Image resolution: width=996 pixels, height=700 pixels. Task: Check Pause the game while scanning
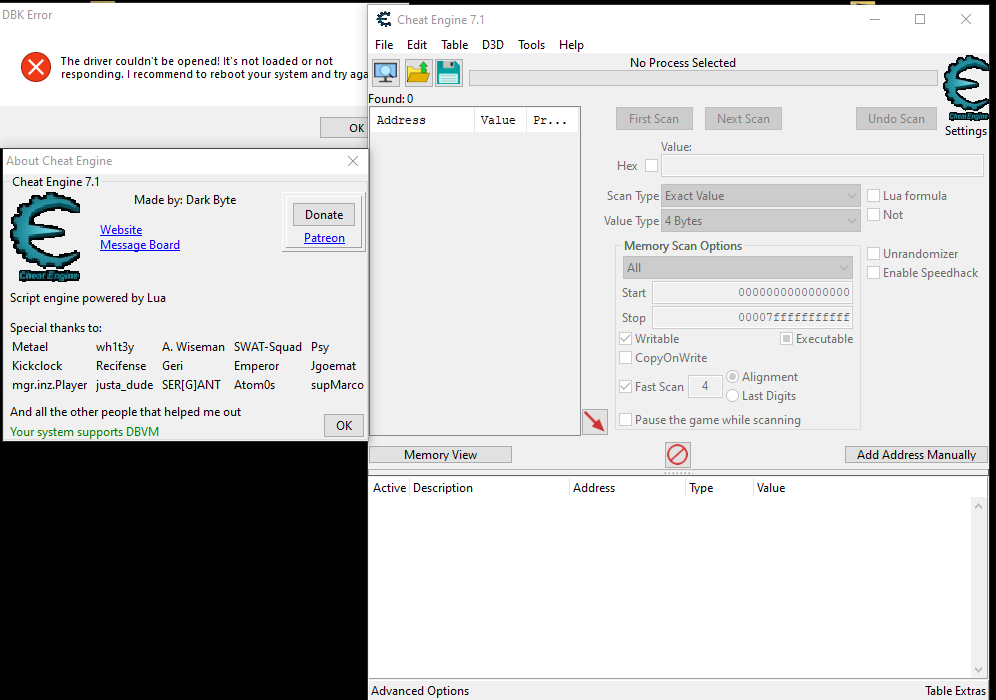625,420
